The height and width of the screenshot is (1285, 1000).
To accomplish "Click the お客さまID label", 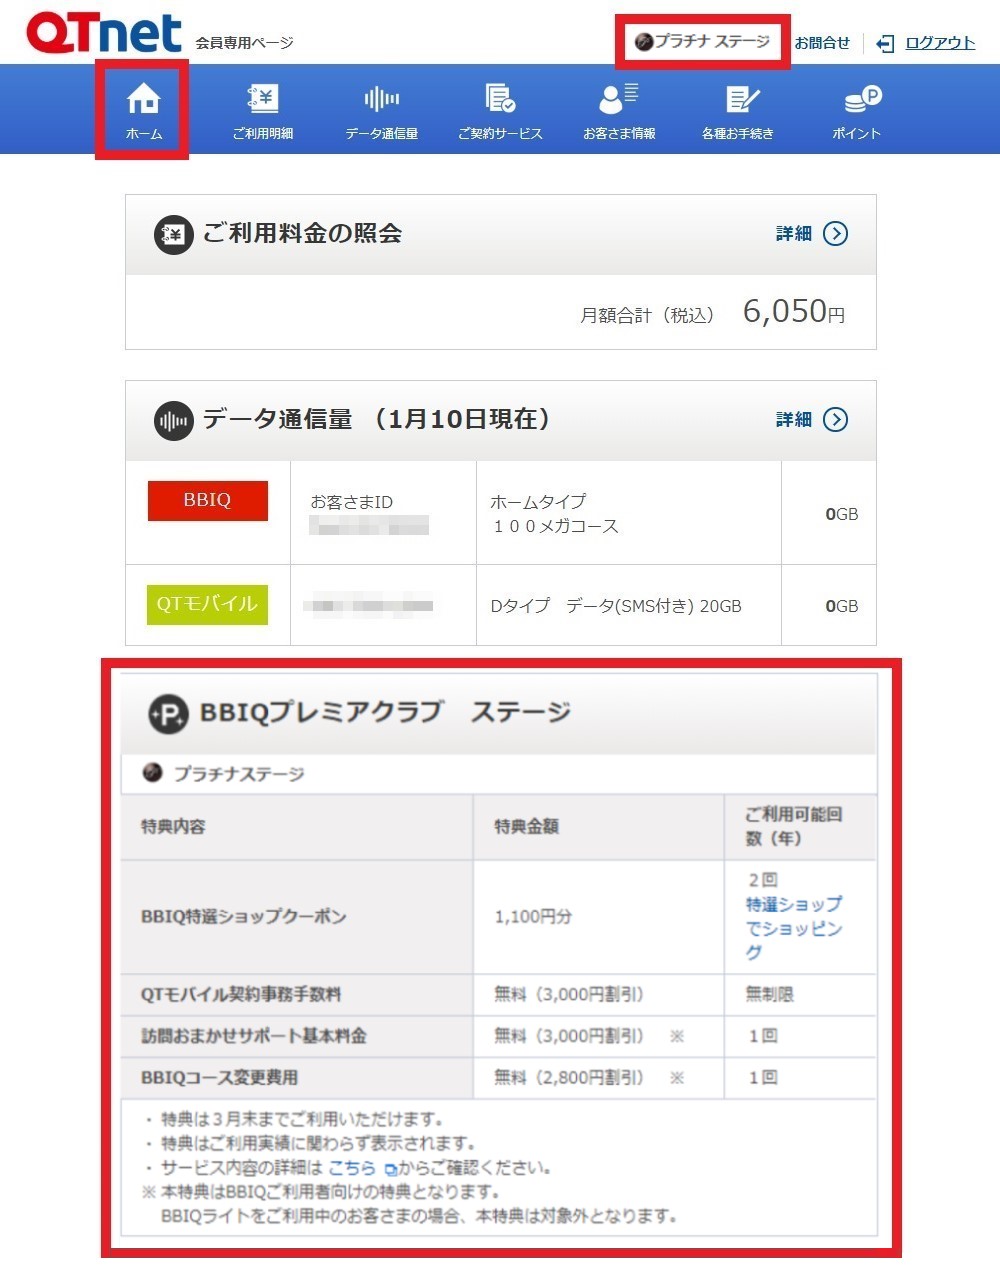I will 351,502.
